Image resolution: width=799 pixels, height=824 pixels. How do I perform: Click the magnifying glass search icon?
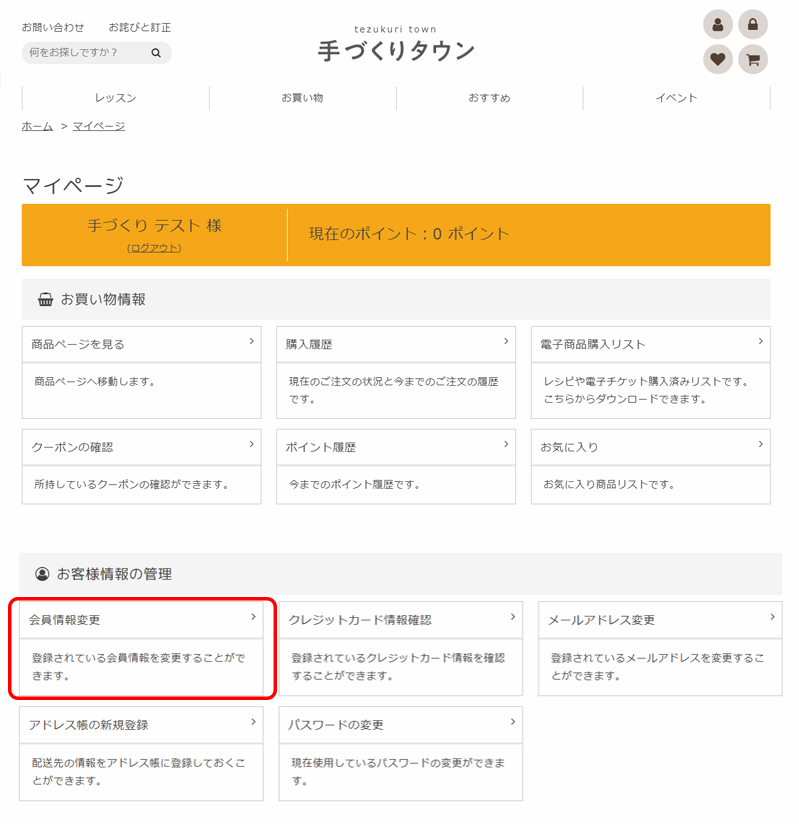(156, 53)
